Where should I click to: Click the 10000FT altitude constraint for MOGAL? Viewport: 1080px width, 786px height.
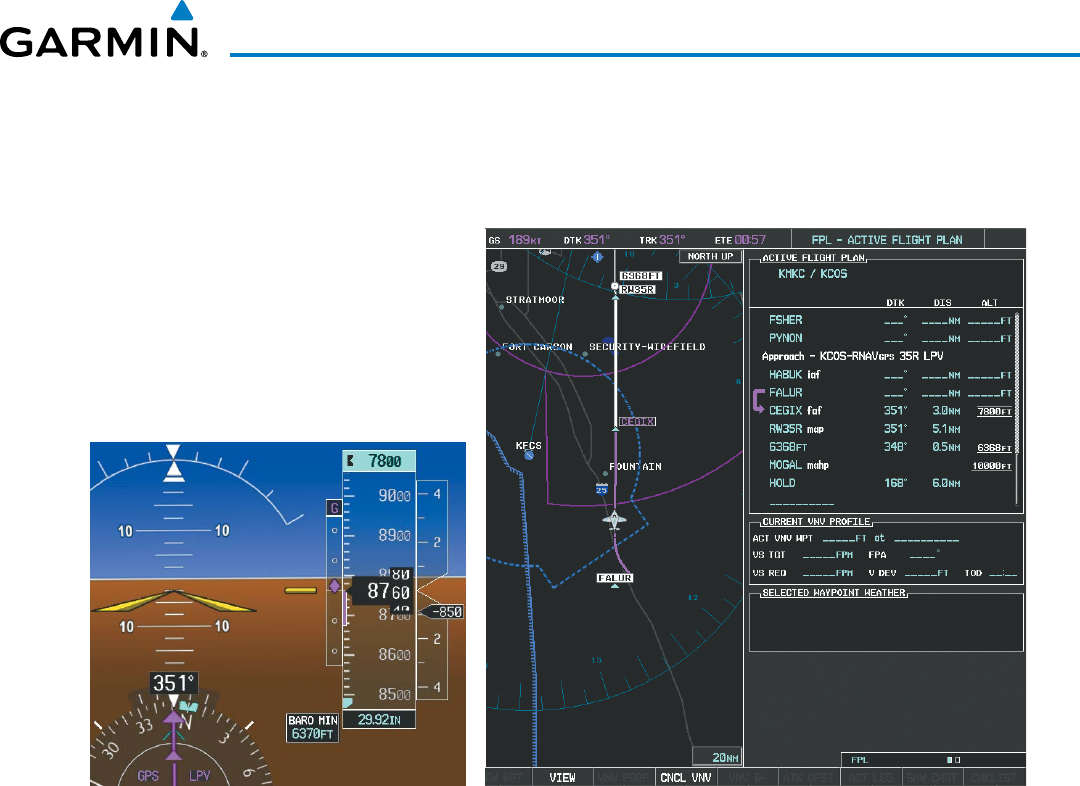(x=992, y=466)
